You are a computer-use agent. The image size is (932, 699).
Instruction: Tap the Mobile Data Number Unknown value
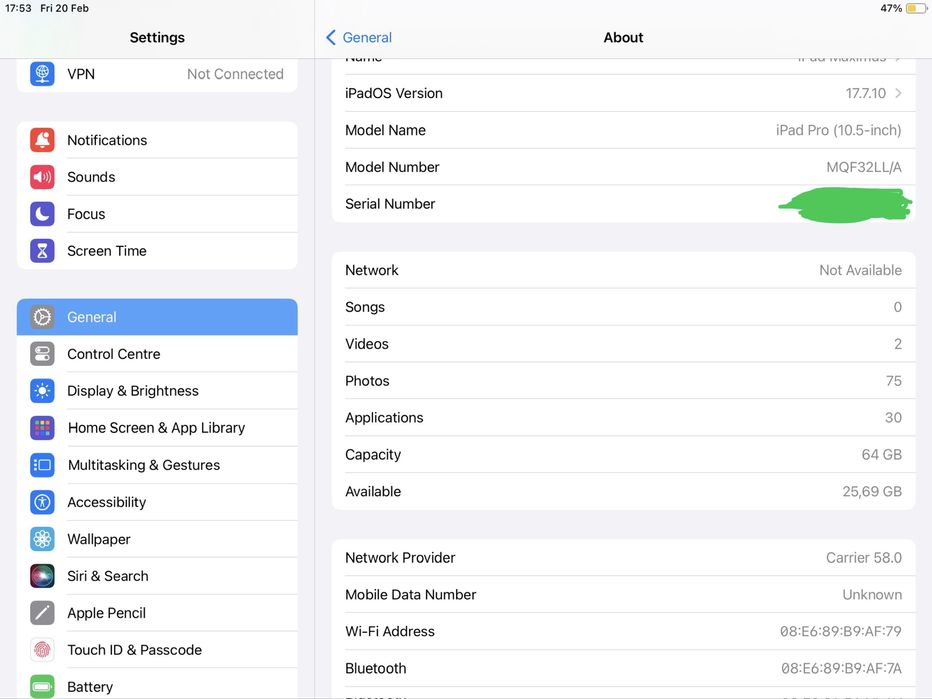pos(872,594)
